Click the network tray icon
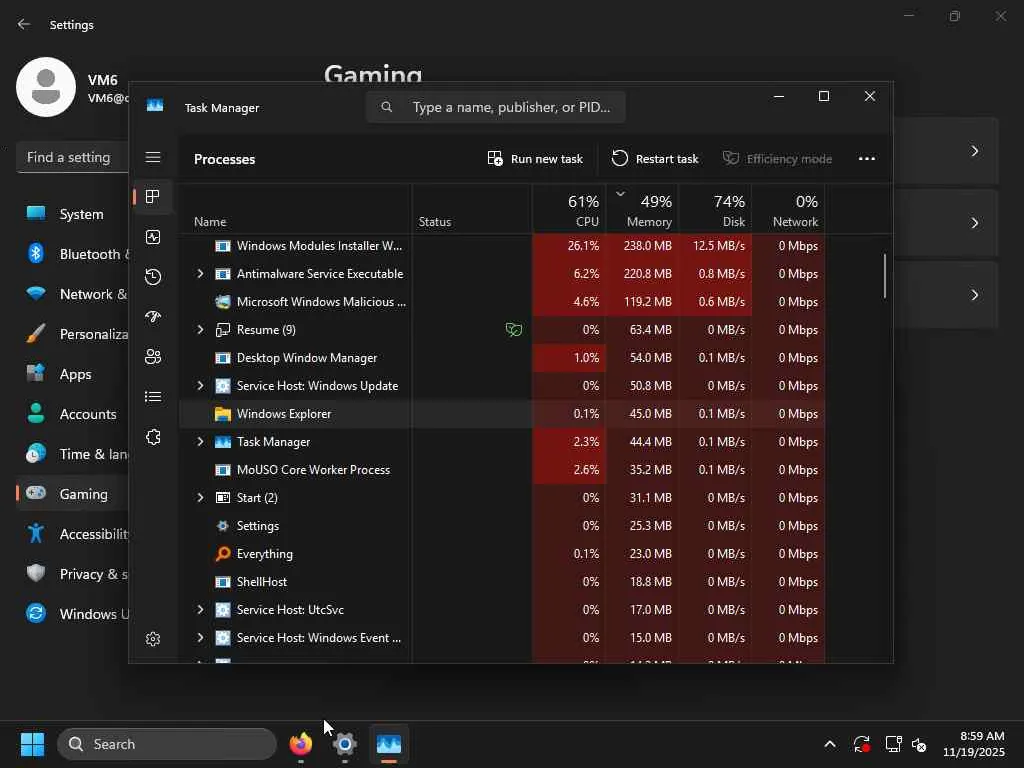The width and height of the screenshot is (1024, 768). pos(893,744)
